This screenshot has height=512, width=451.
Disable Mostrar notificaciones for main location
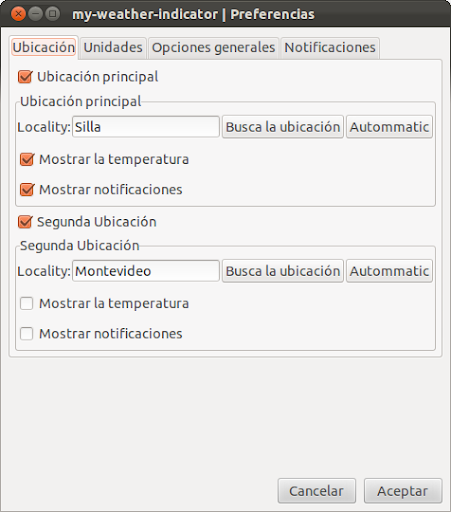click(x=27, y=190)
